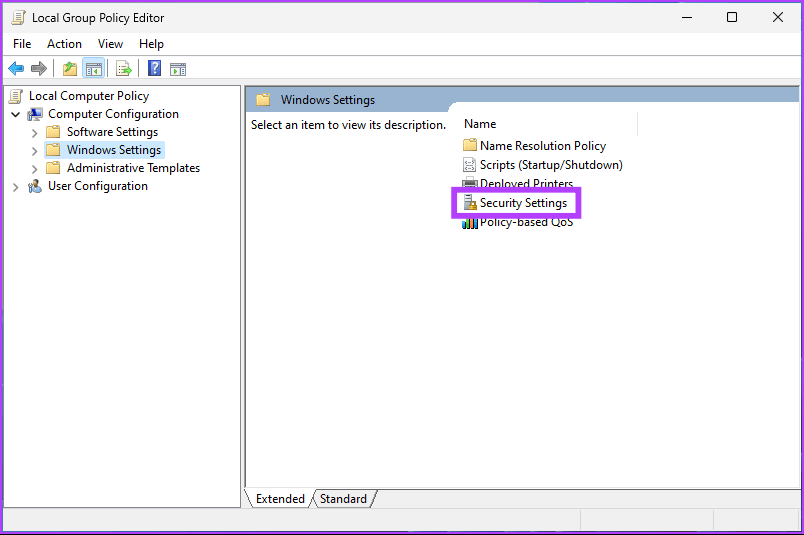Click the Back arrow toolbar icon

pyautogui.click(x=16, y=68)
